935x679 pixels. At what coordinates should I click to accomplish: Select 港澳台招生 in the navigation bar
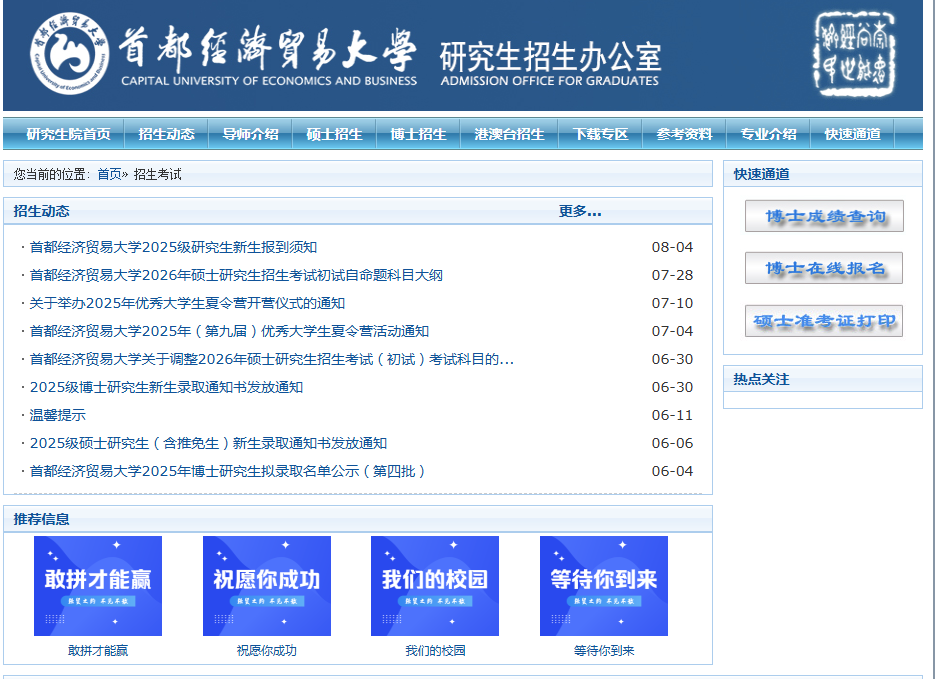509,134
